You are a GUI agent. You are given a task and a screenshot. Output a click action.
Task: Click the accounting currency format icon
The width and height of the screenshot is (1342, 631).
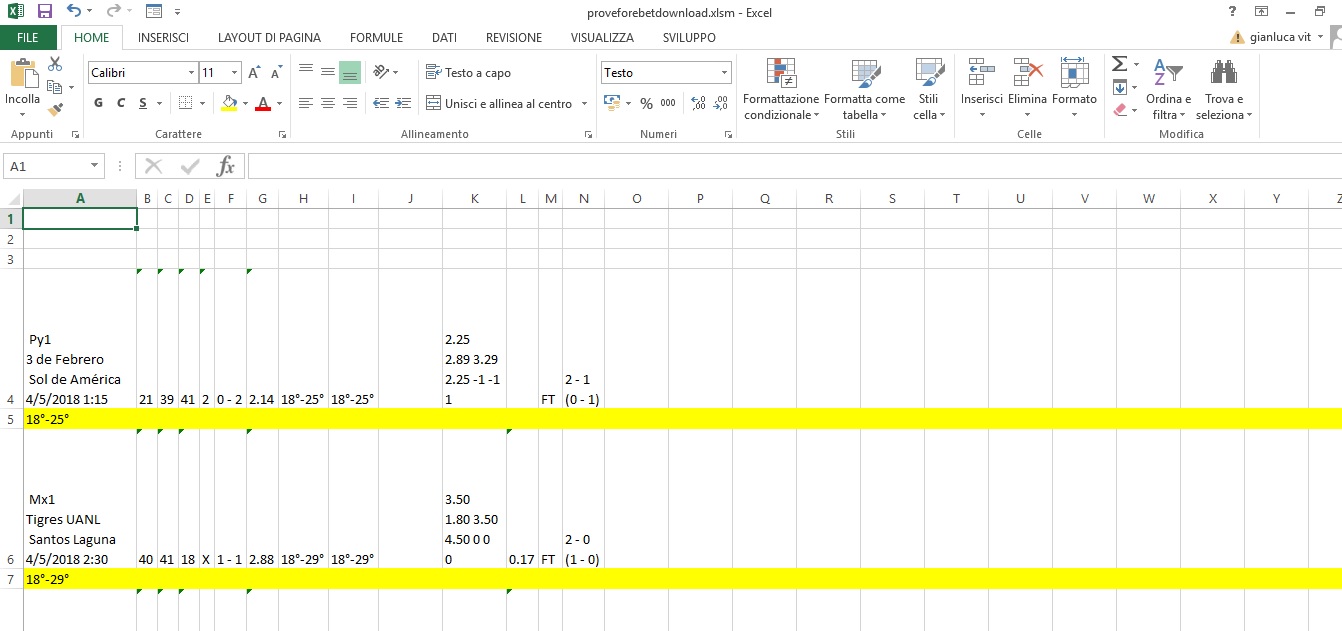[x=612, y=103]
